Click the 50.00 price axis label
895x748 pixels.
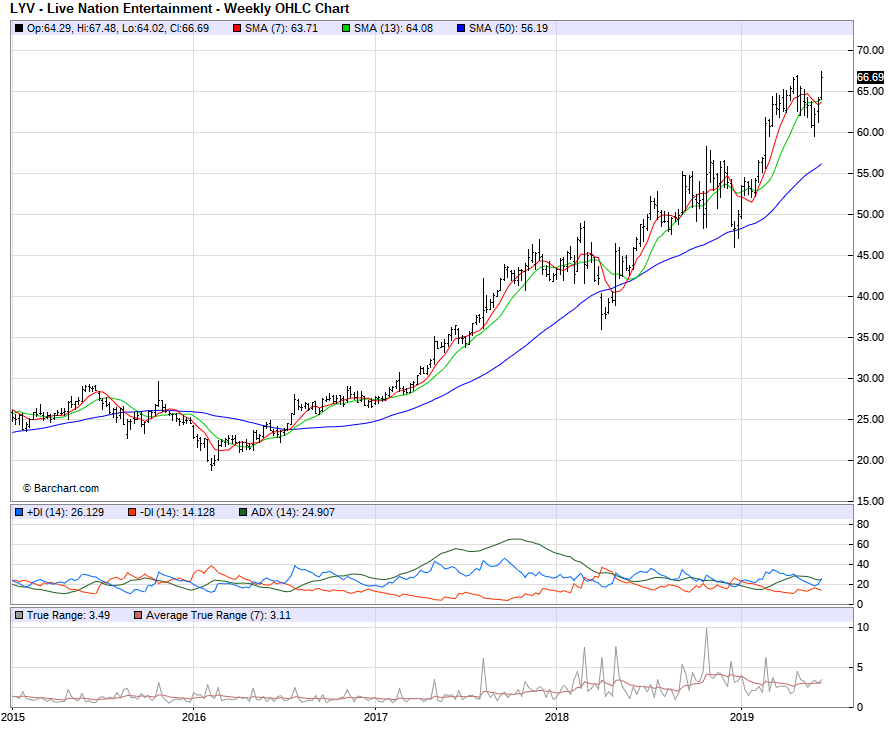[870, 214]
